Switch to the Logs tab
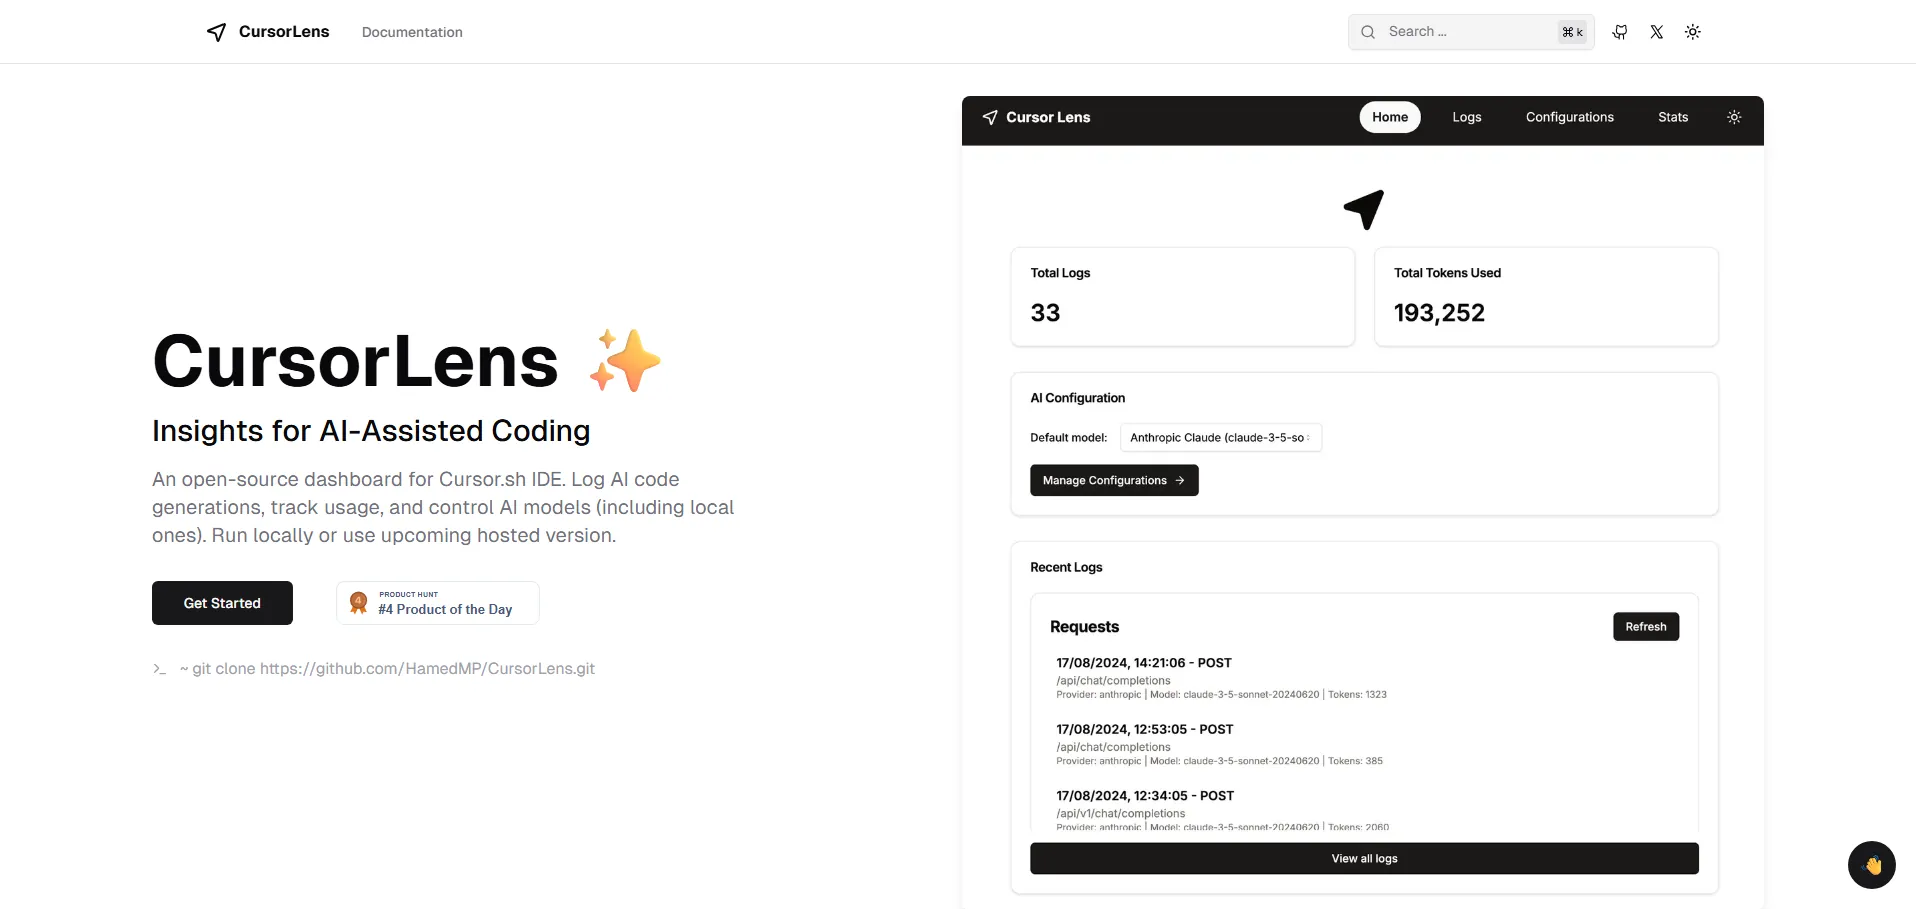The height and width of the screenshot is (909, 1916). pyautogui.click(x=1467, y=117)
